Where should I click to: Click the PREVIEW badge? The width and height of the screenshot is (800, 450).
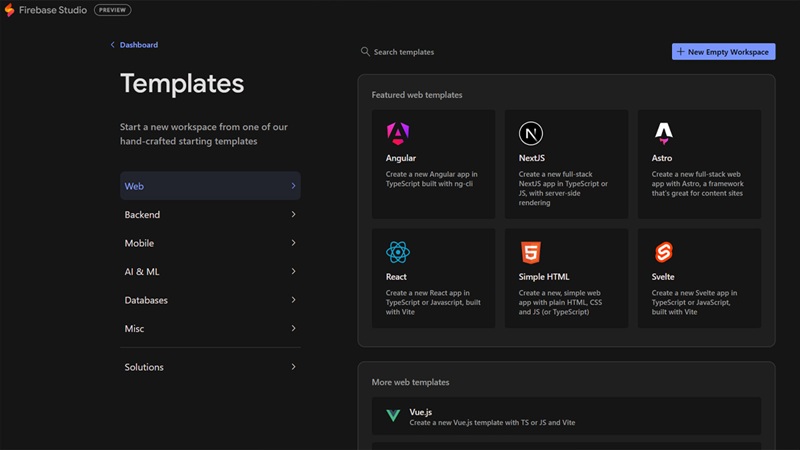[x=112, y=10]
